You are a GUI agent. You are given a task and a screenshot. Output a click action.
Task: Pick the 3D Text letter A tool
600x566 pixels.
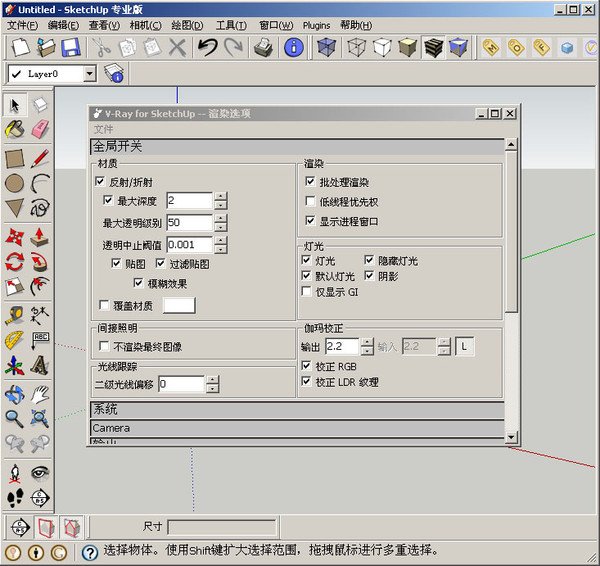40,365
